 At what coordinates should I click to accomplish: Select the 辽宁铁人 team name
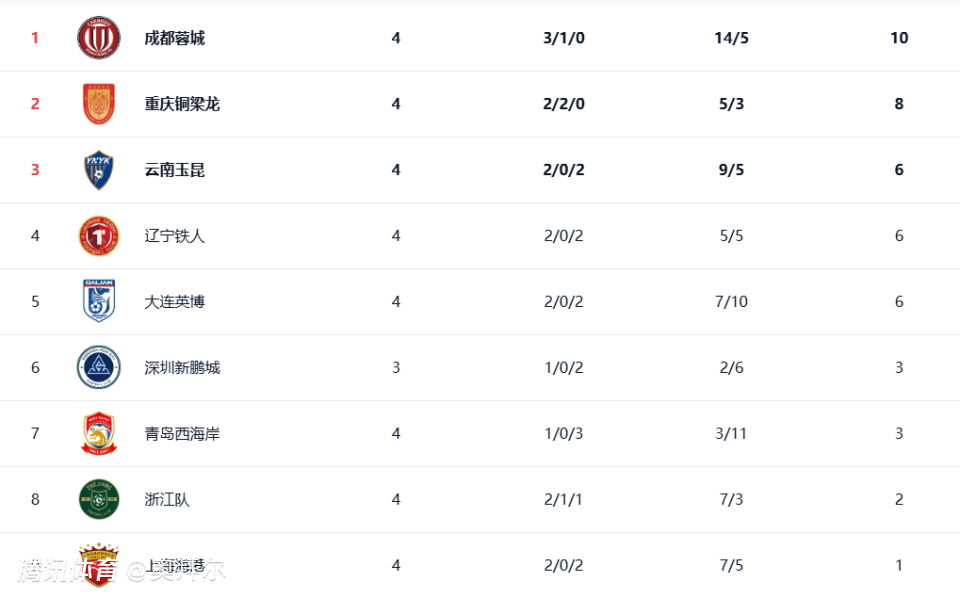tap(175, 236)
